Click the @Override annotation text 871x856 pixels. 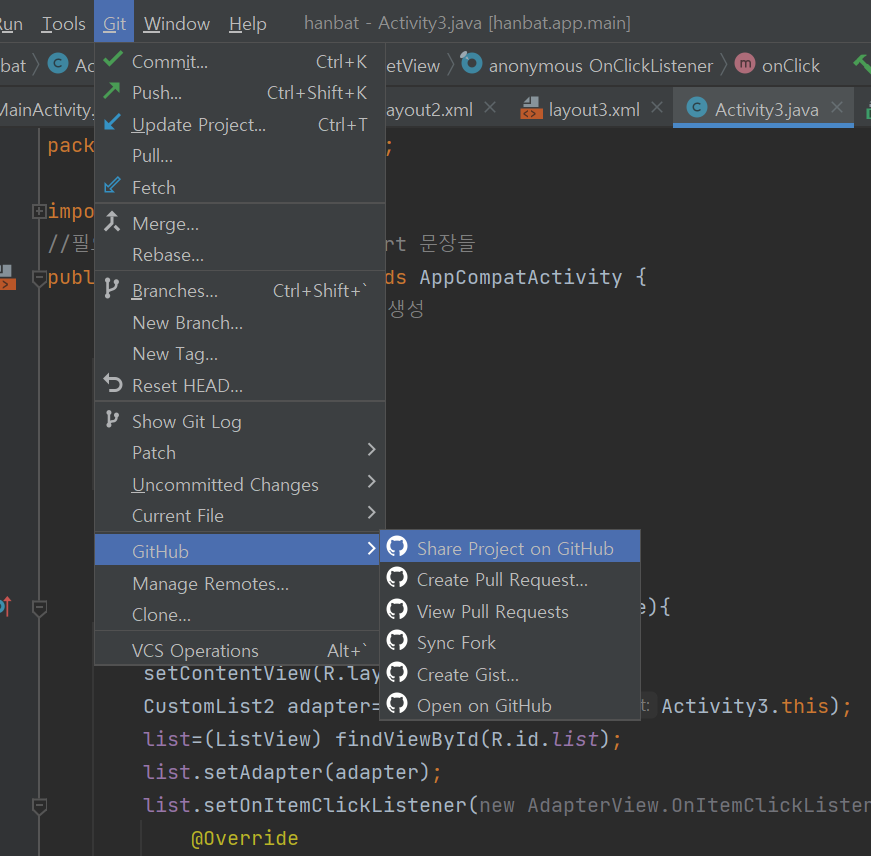(x=244, y=838)
